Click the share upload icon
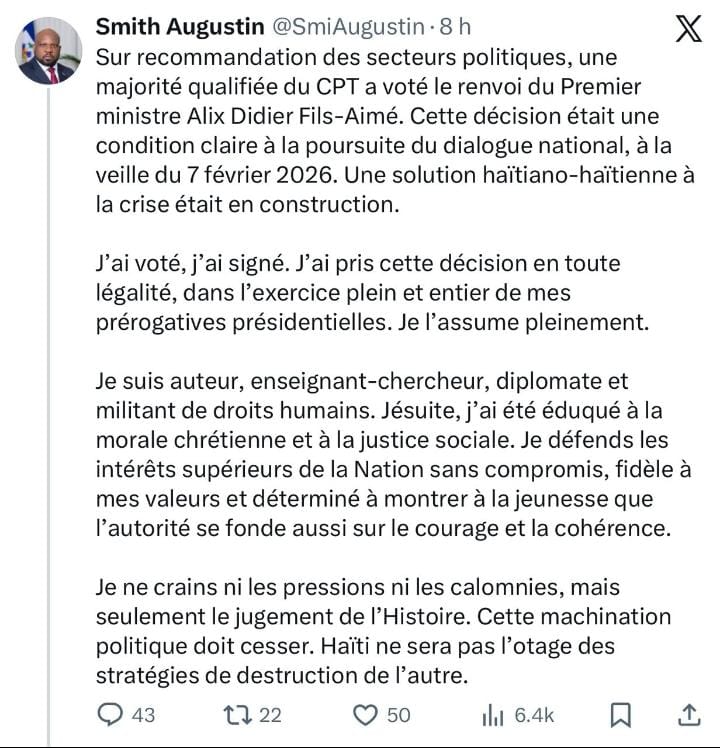The image size is (720, 748). pyautogui.click(x=688, y=715)
